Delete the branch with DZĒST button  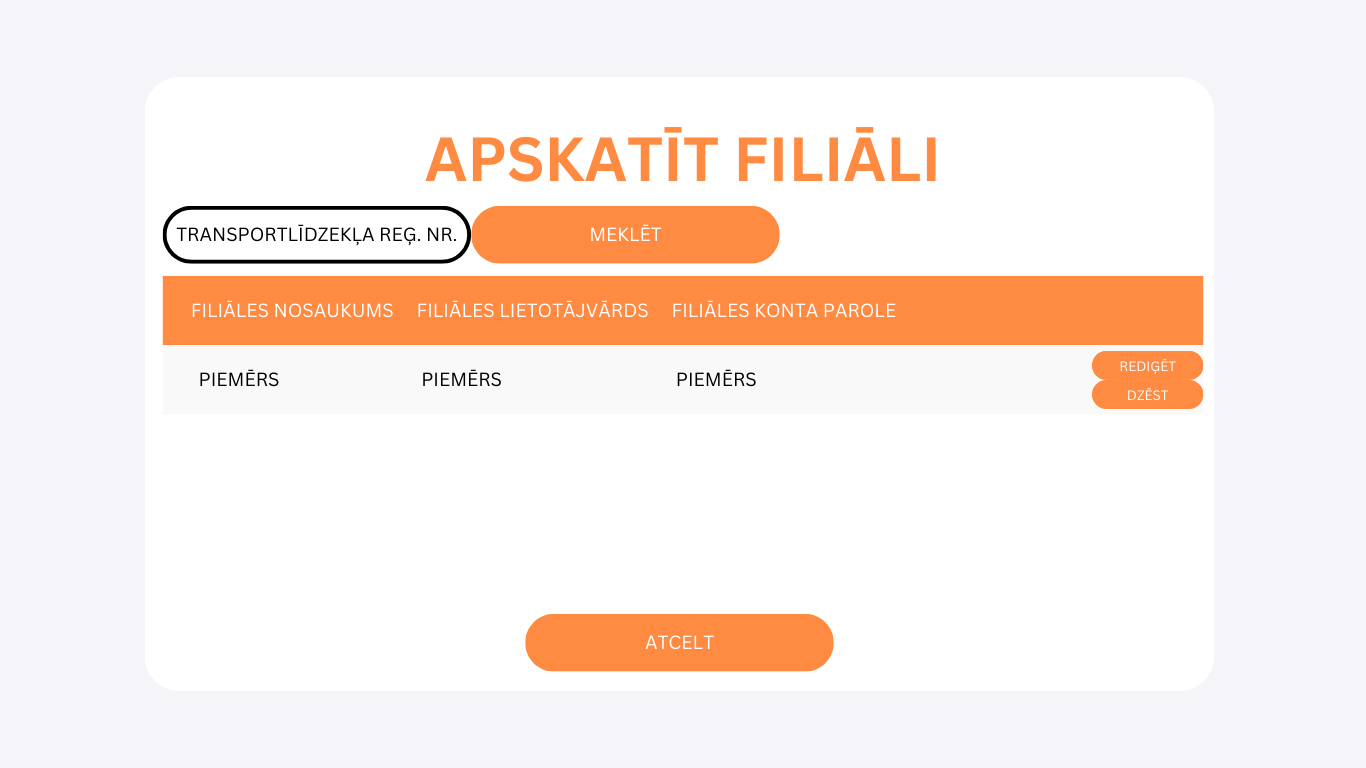(x=1147, y=395)
